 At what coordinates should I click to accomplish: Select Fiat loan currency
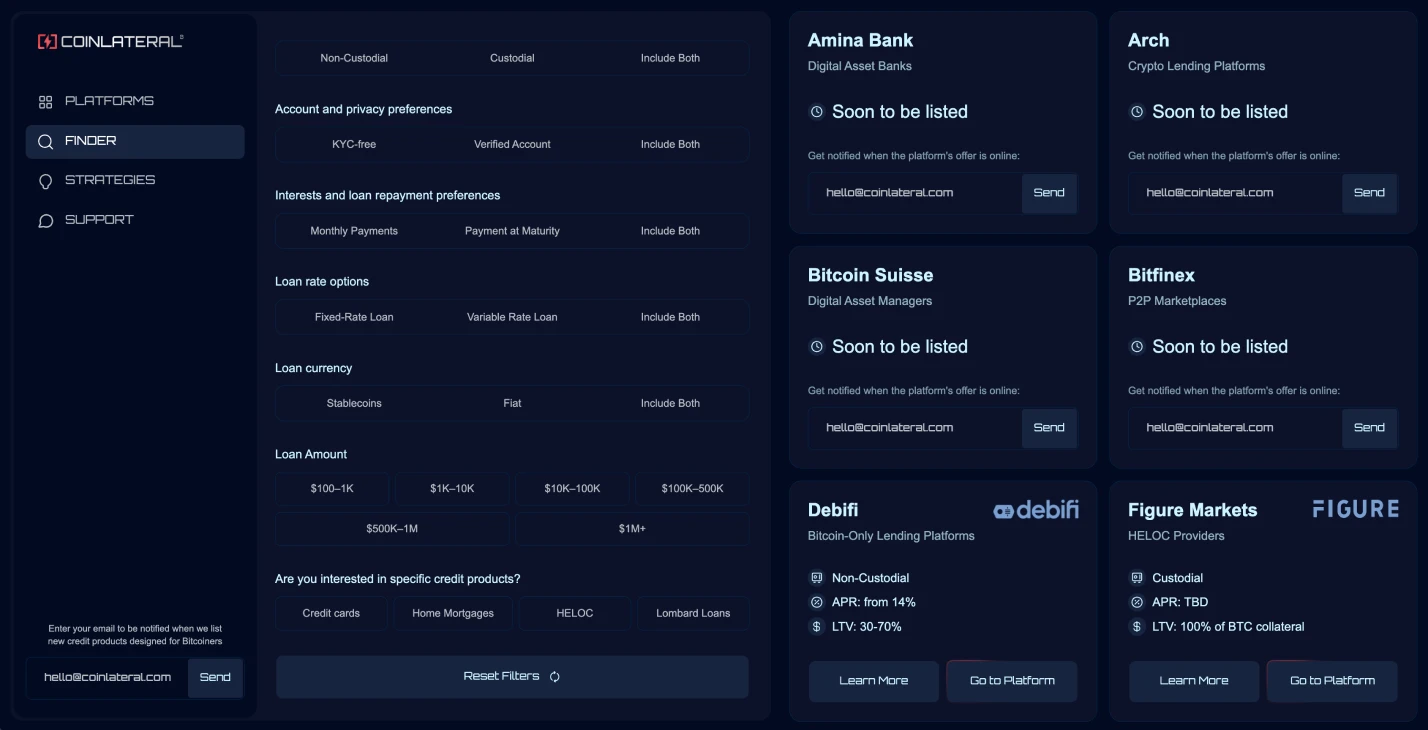pyautogui.click(x=512, y=403)
